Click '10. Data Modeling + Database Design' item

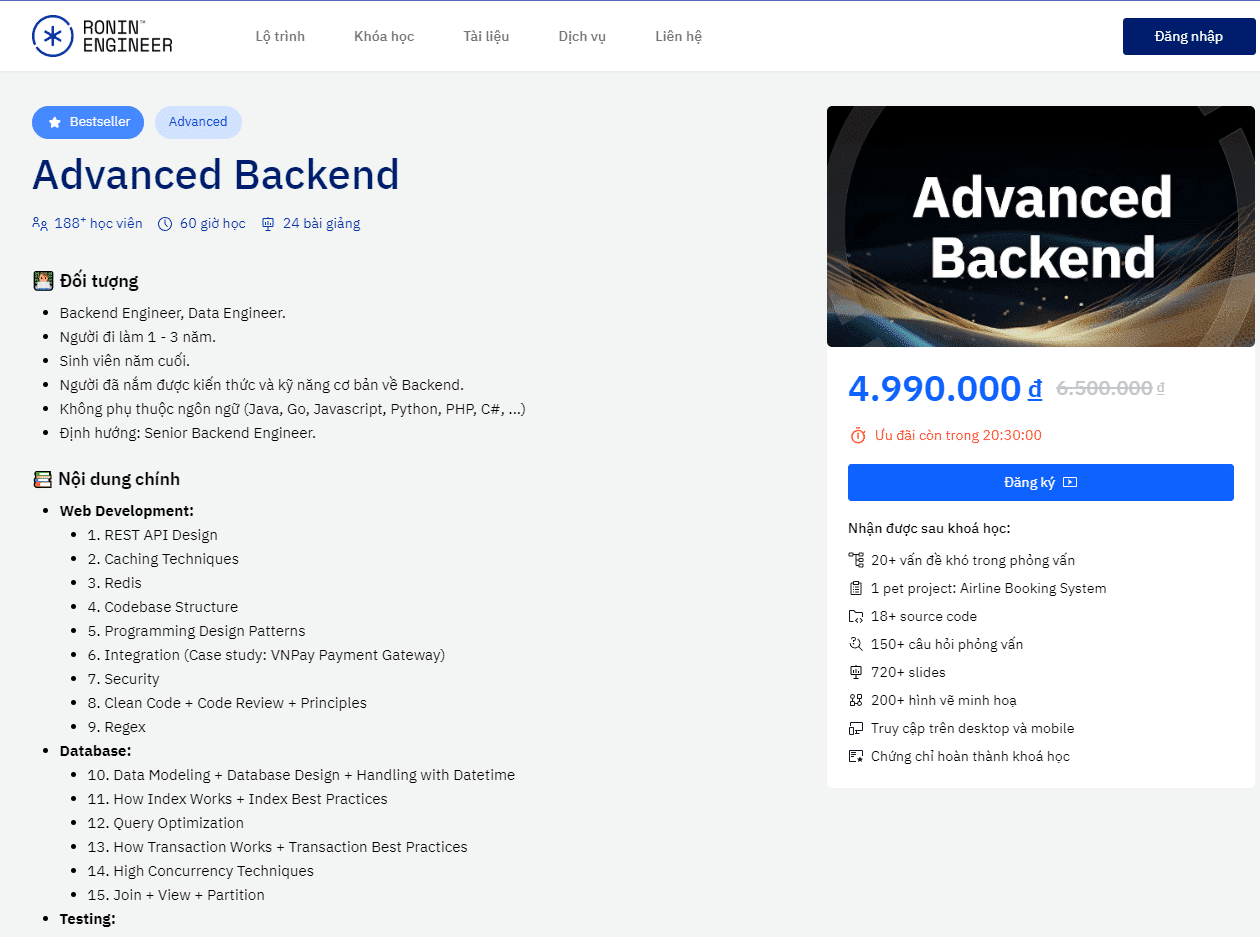pos(301,775)
